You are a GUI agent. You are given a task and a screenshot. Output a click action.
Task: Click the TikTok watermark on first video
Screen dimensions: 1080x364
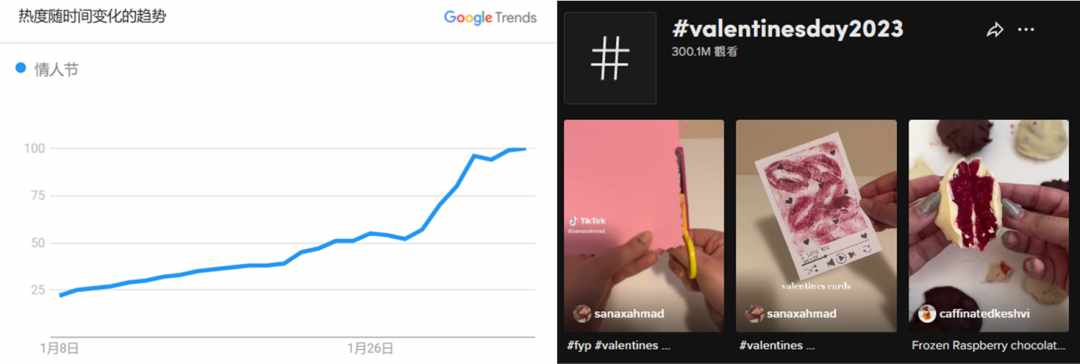(587, 222)
